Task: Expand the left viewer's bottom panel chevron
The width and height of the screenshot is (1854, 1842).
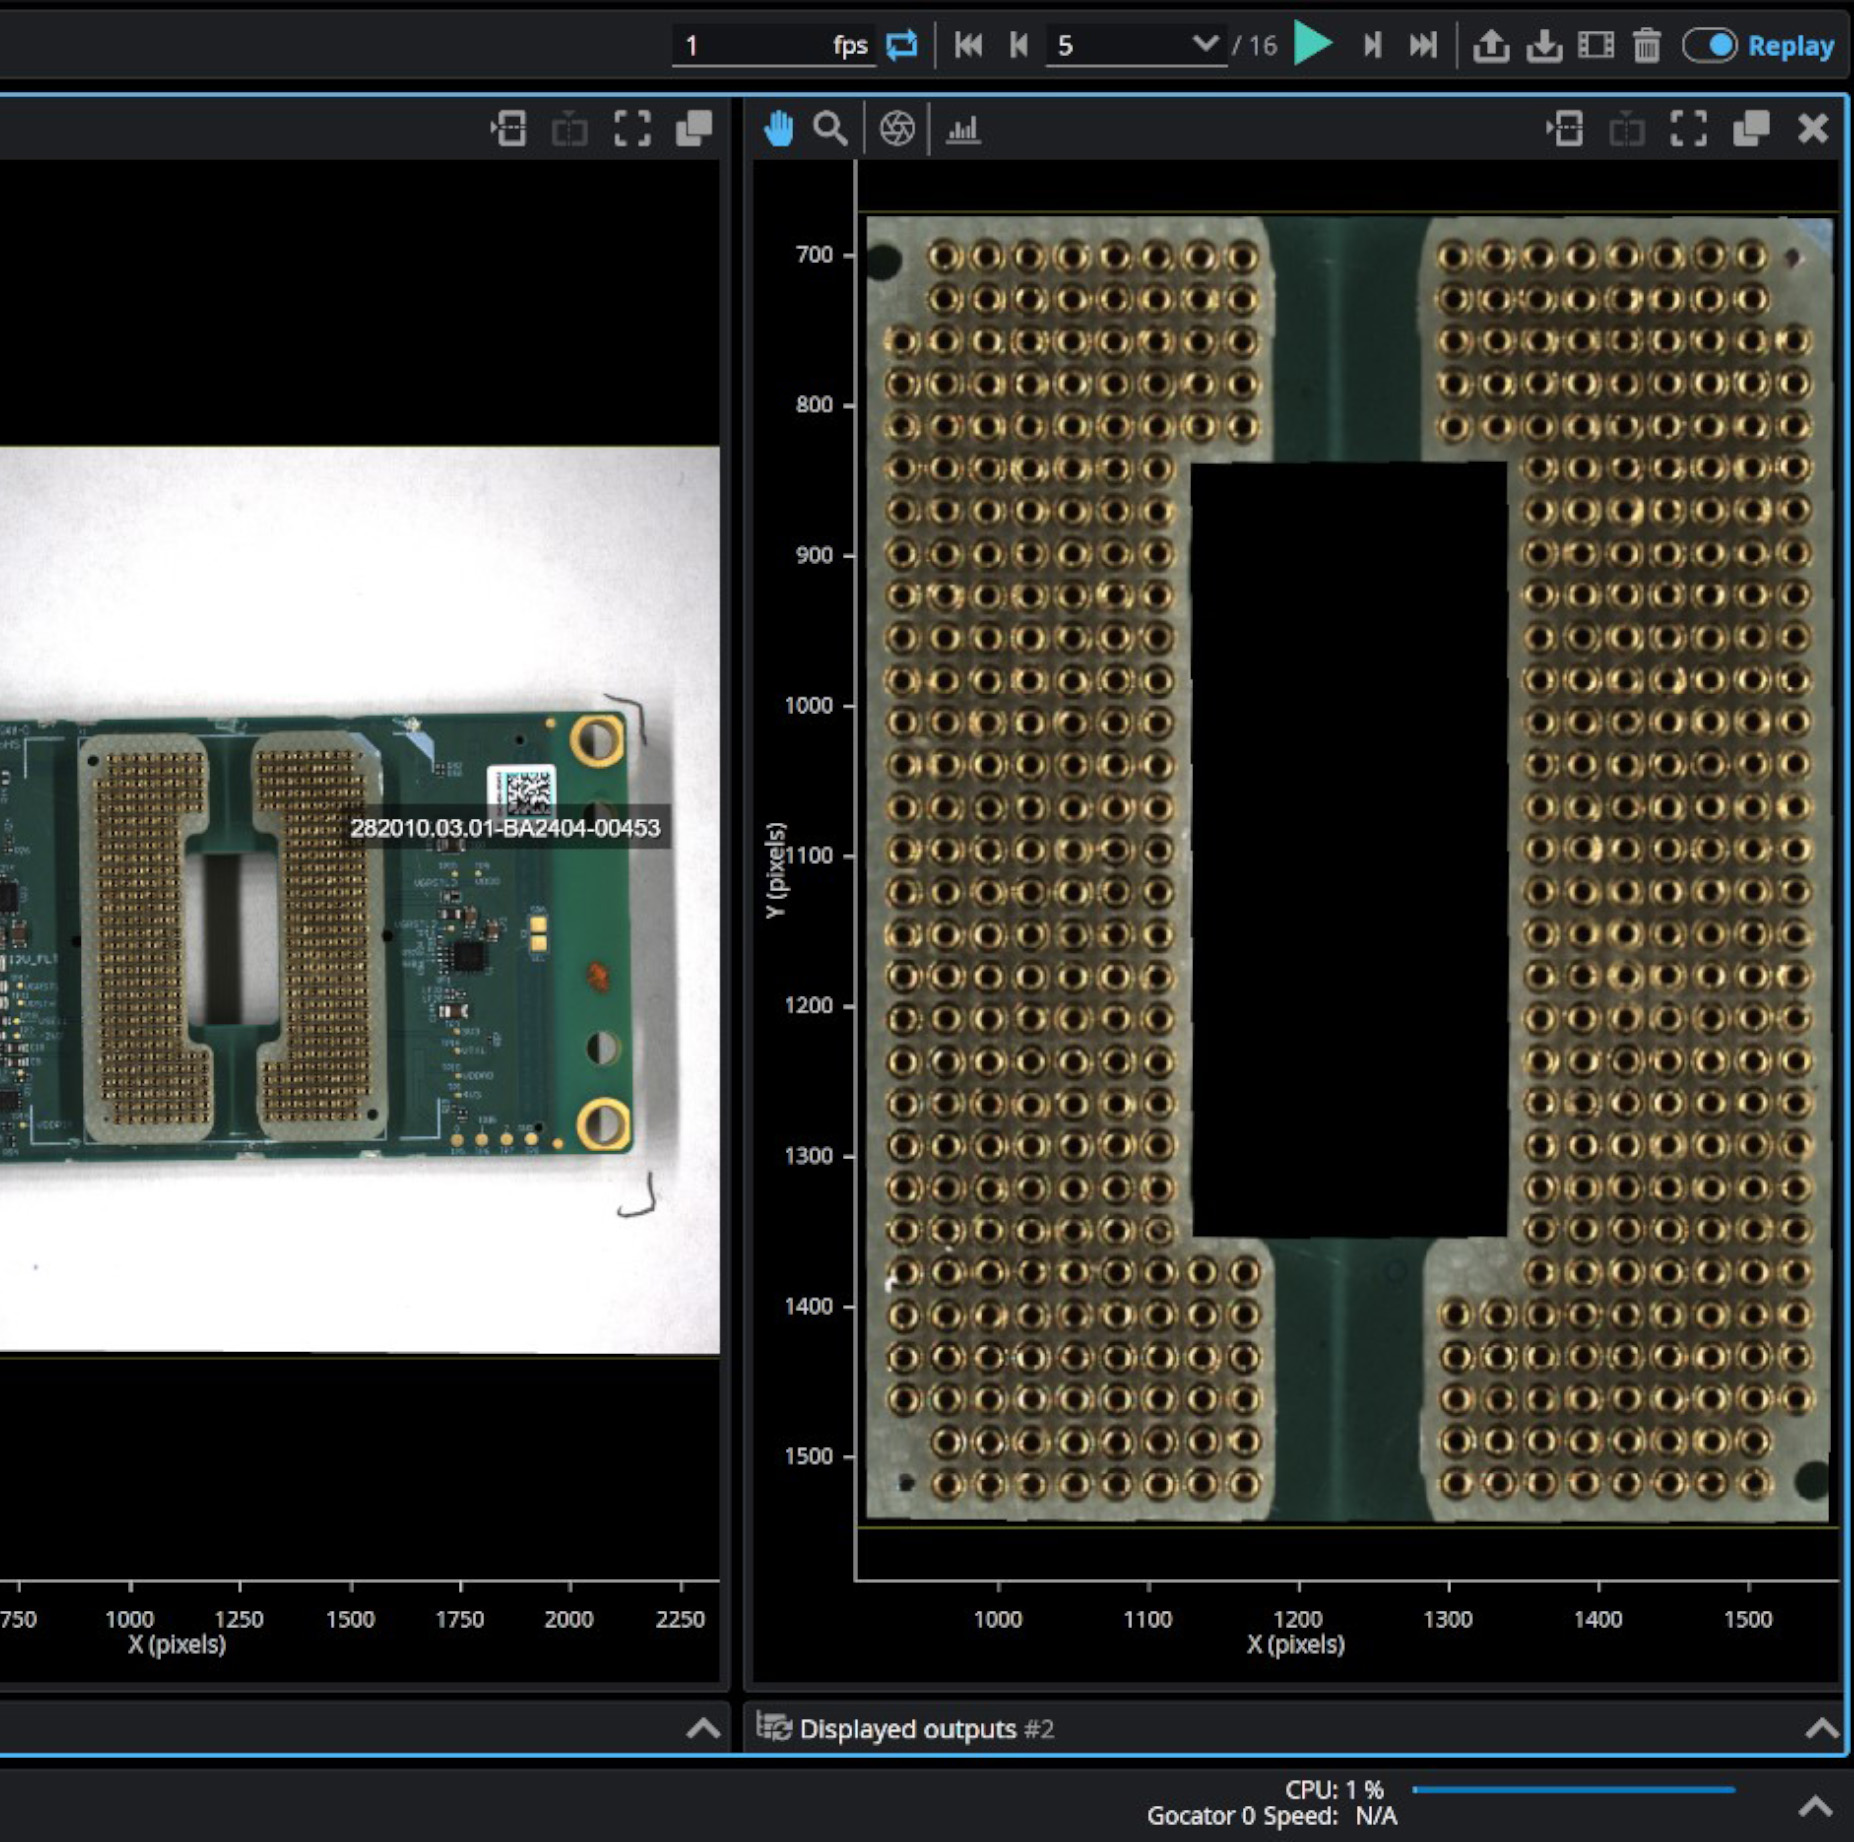Action: point(703,1728)
